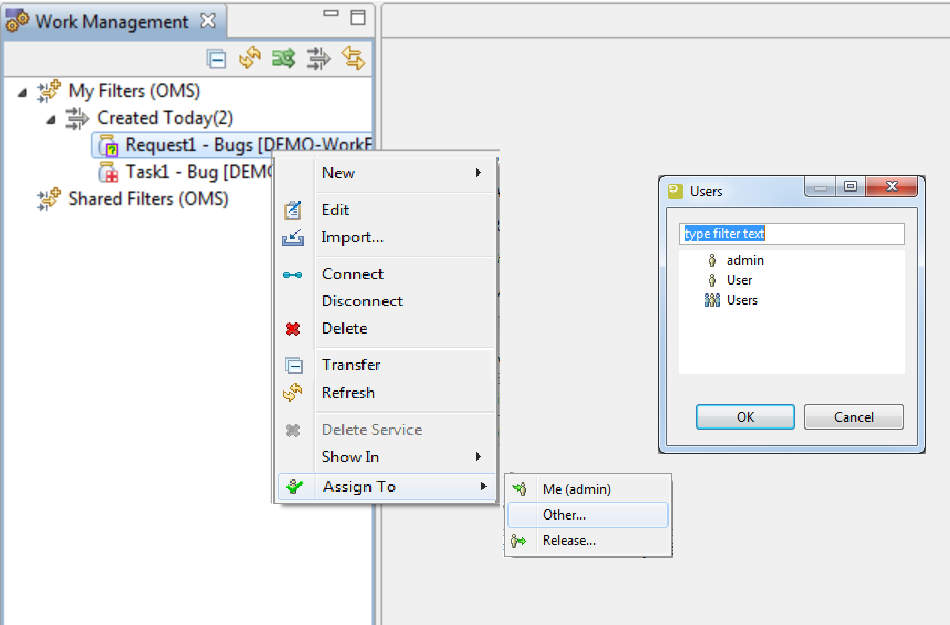Select Release... from the Assign To submenu
Screen dimensions: 950x625
pyautogui.click(x=569, y=541)
